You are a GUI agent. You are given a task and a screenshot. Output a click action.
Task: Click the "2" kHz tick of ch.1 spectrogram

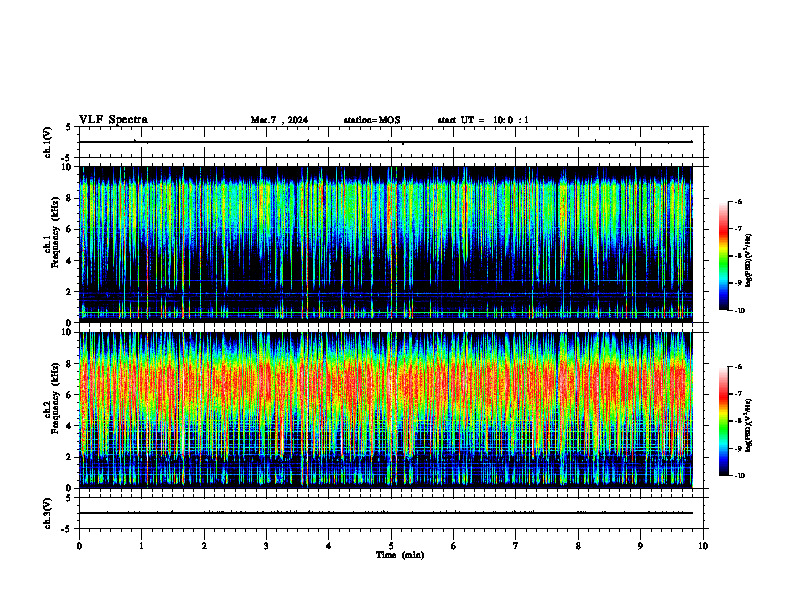click(x=70, y=292)
